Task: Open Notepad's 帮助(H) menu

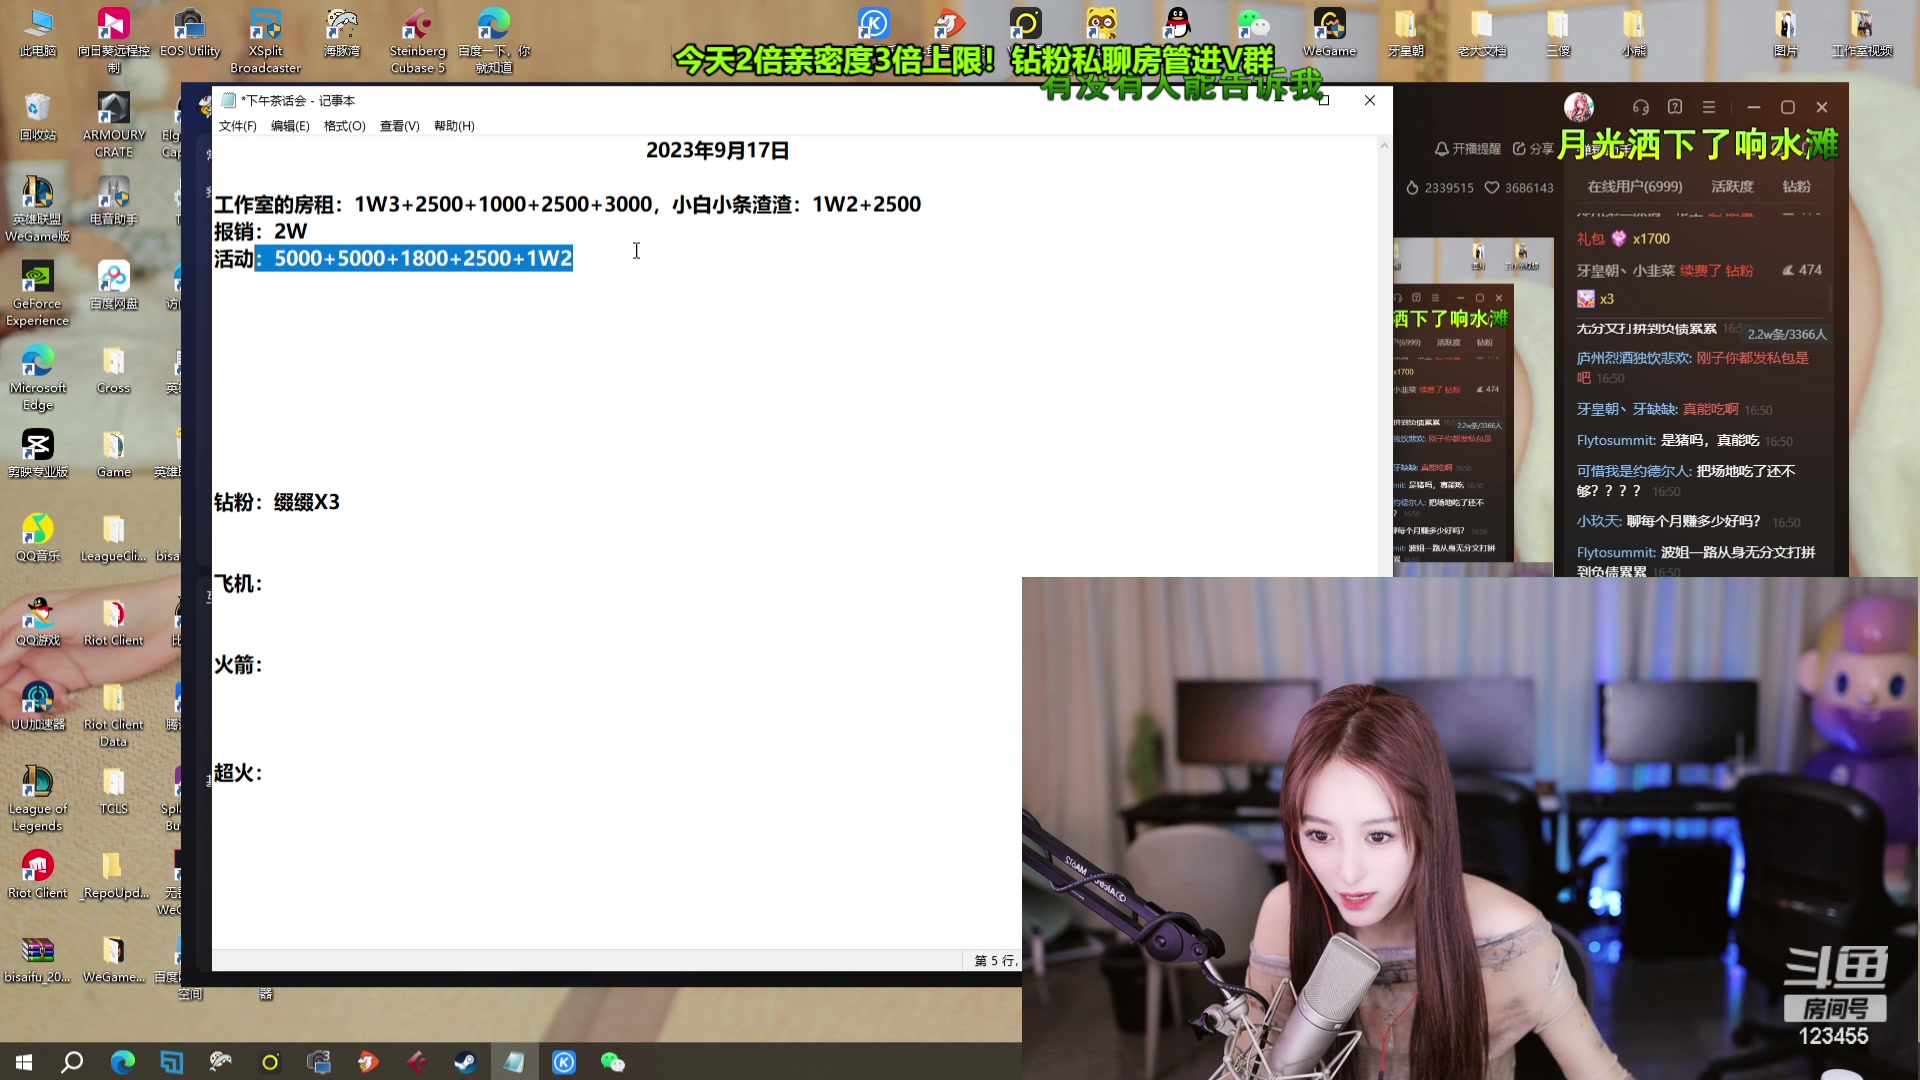Action: [x=454, y=126]
